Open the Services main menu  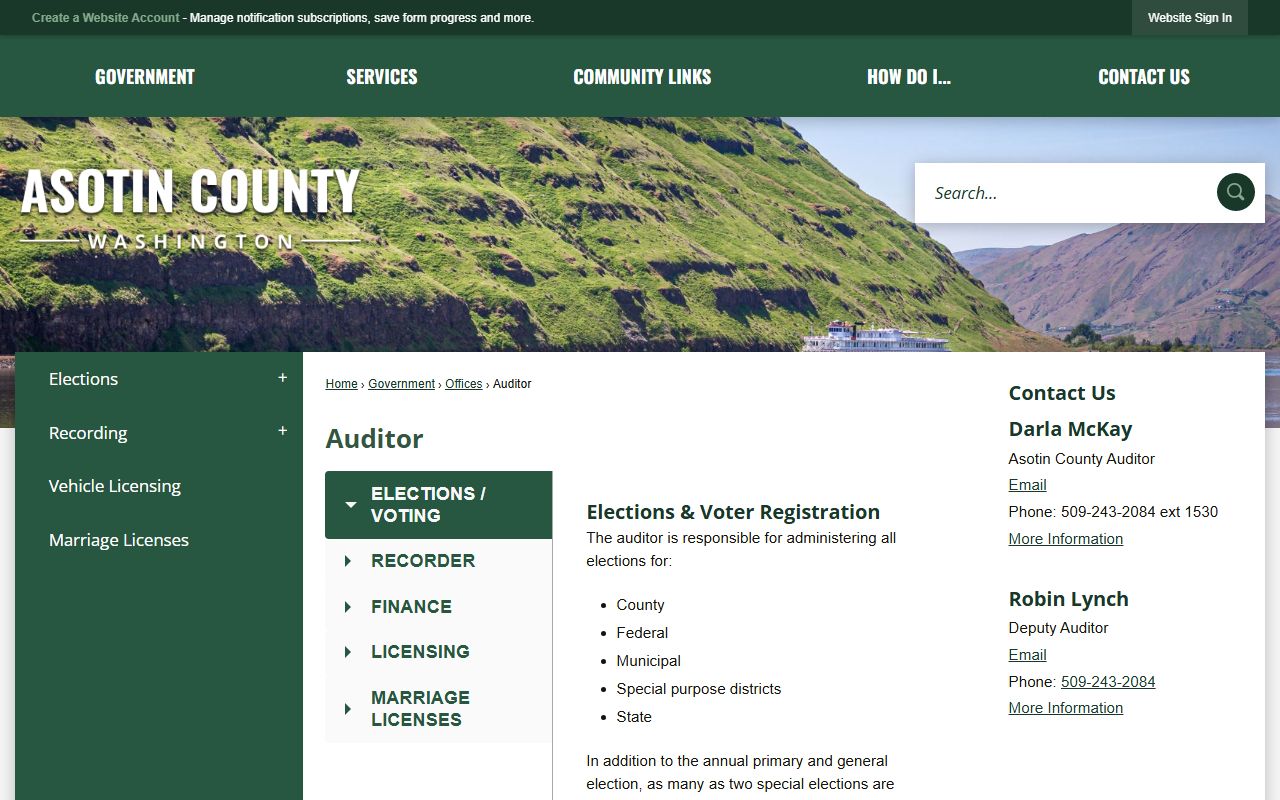382,77
